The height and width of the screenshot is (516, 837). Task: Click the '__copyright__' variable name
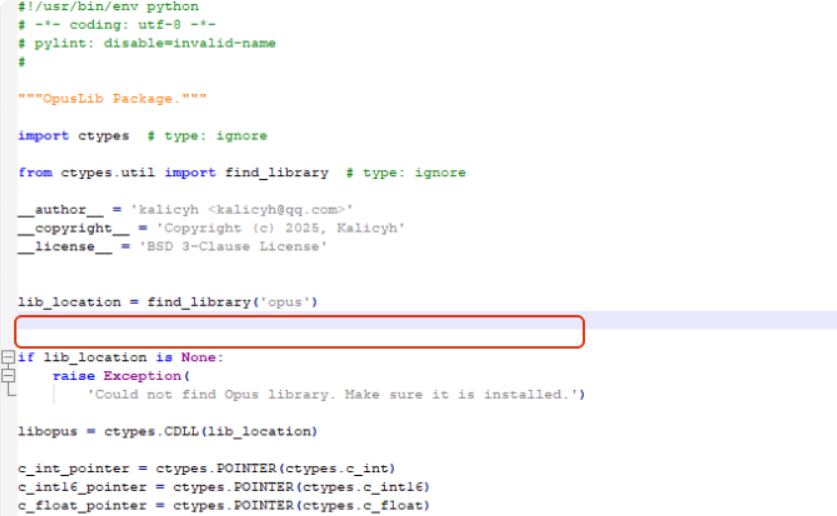(x=65, y=228)
